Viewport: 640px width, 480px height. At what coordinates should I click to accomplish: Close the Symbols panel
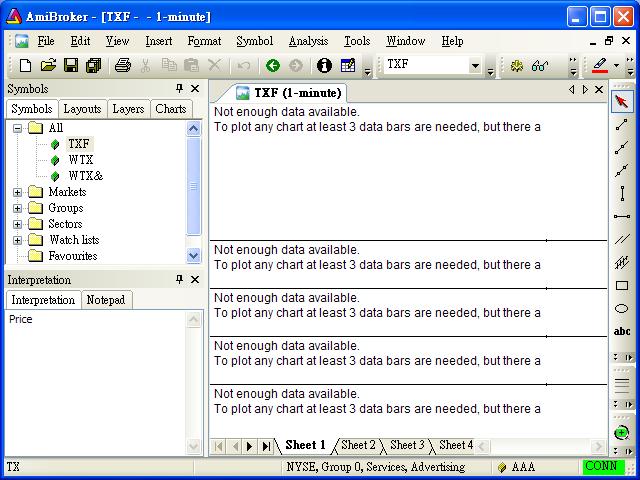click(x=195, y=89)
